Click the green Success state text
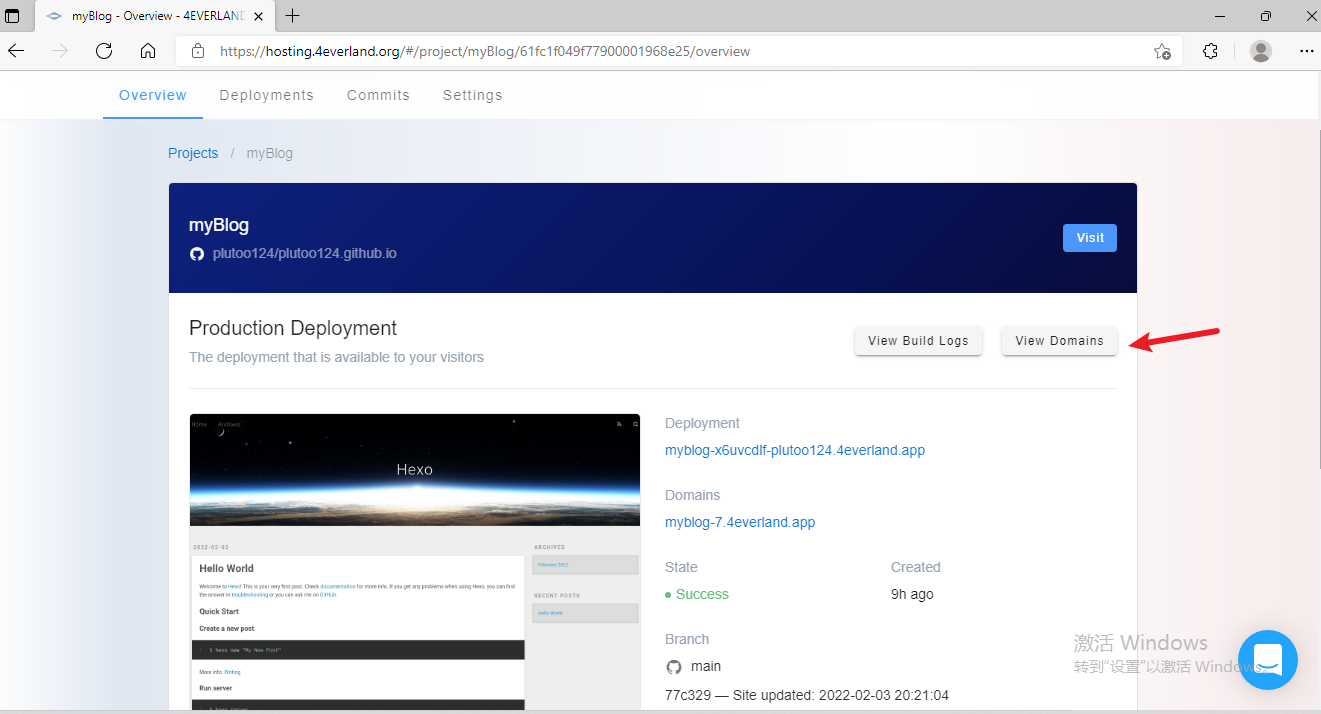Viewport: 1321px width, 714px height. click(x=702, y=594)
